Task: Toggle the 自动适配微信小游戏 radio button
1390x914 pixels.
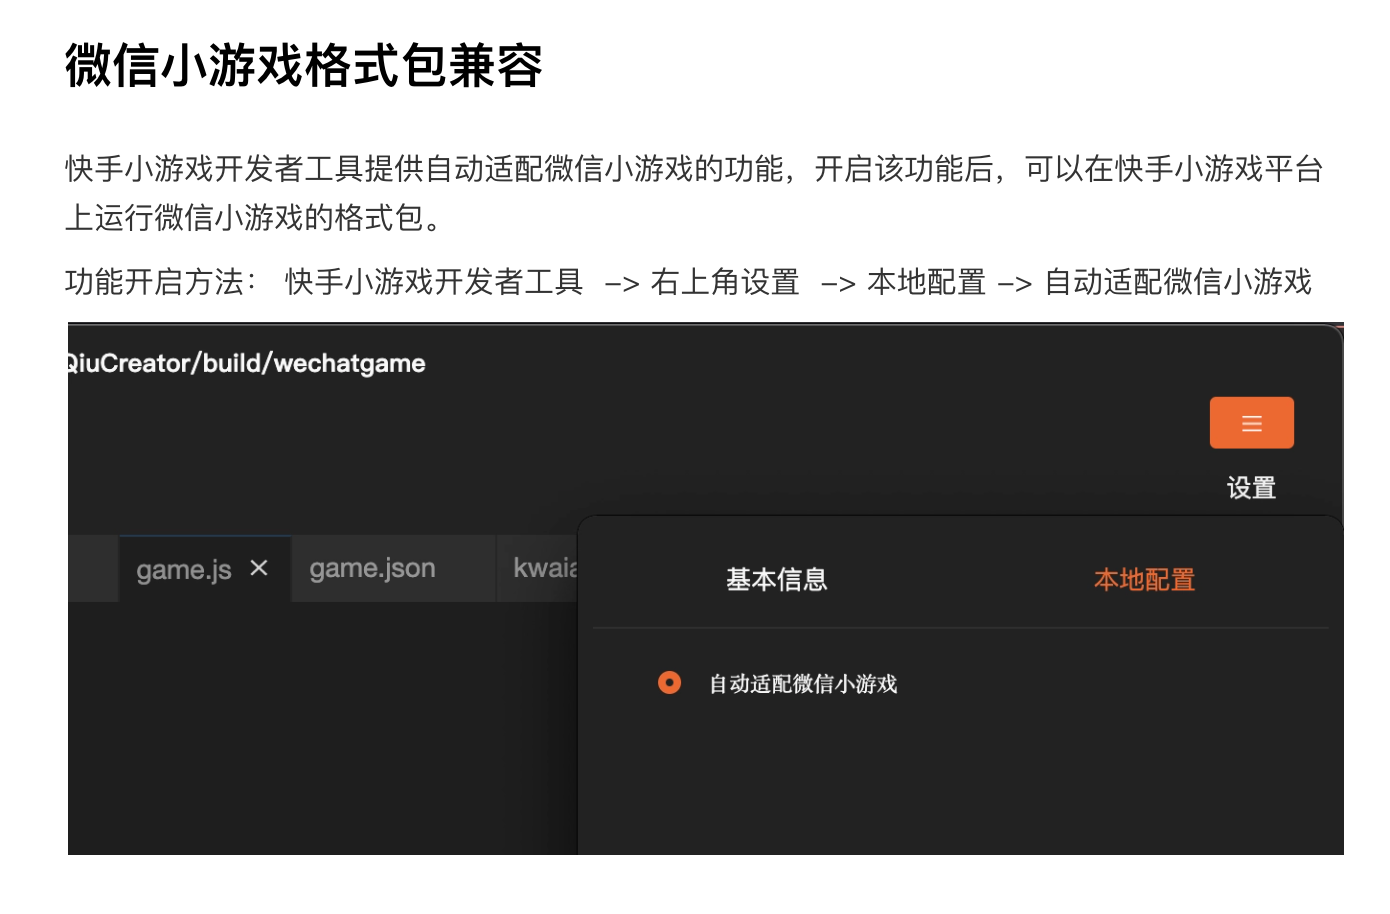Action: click(669, 683)
